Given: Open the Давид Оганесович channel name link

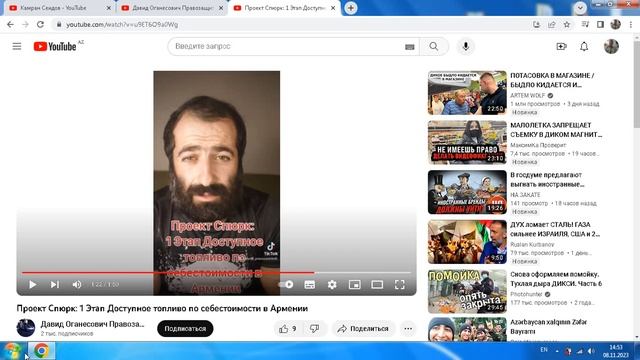Looking at the screenshot, I should click(x=92, y=324).
